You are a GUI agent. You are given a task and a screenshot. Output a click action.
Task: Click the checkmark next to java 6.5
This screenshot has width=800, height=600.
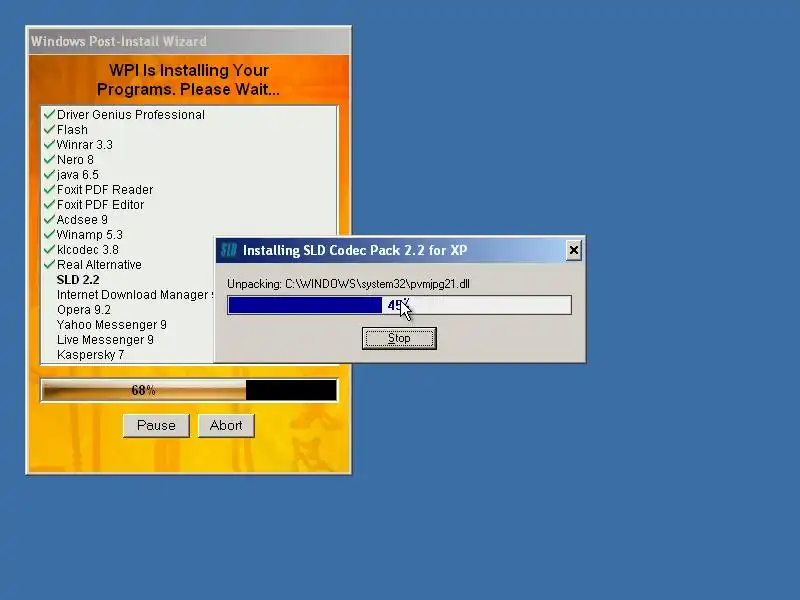click(x=49, y=174)
